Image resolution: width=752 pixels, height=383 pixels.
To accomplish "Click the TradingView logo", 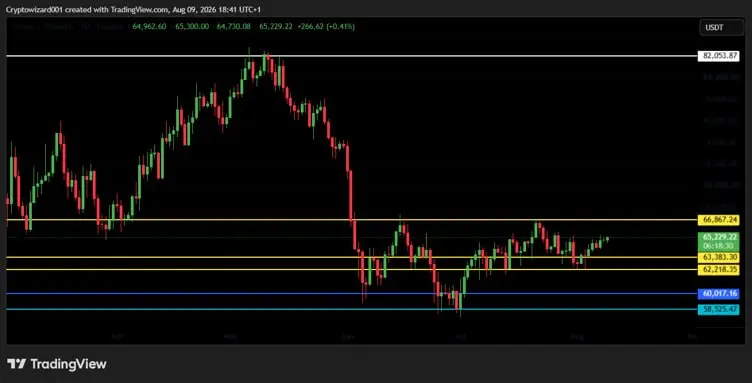I will (x=17, y=364).
